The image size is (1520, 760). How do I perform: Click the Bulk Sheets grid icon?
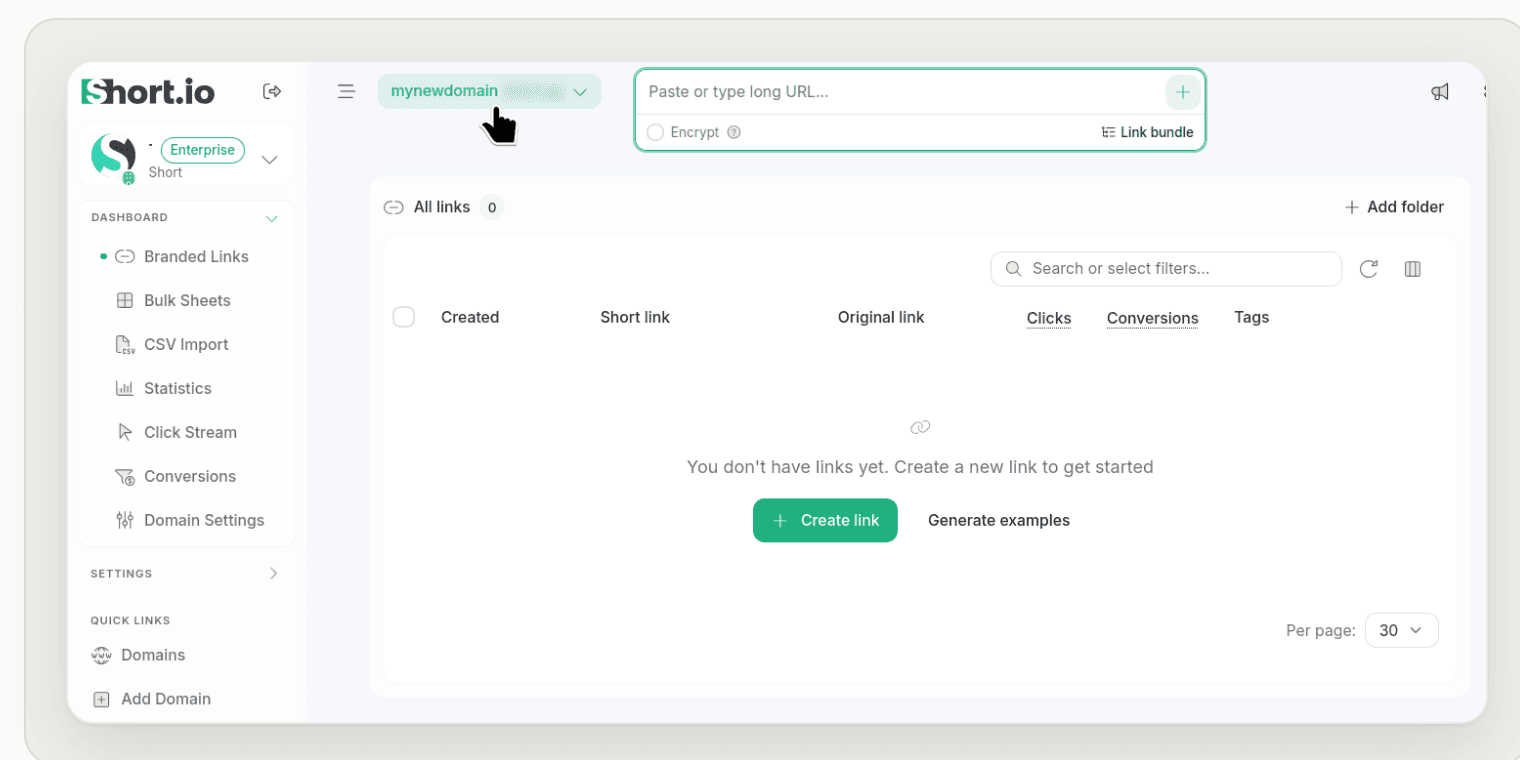(125, 300)
